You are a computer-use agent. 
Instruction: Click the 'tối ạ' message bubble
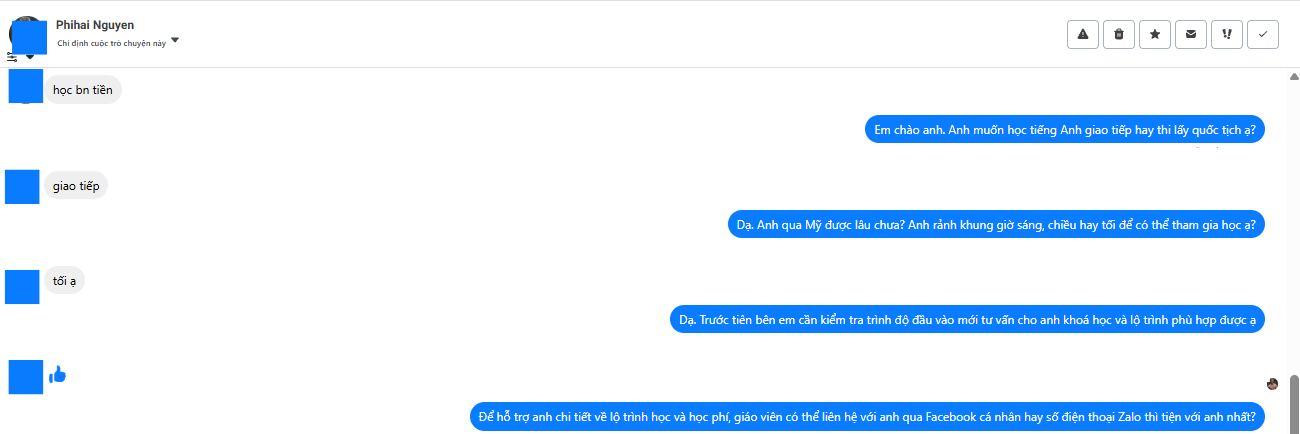(65, 281)
